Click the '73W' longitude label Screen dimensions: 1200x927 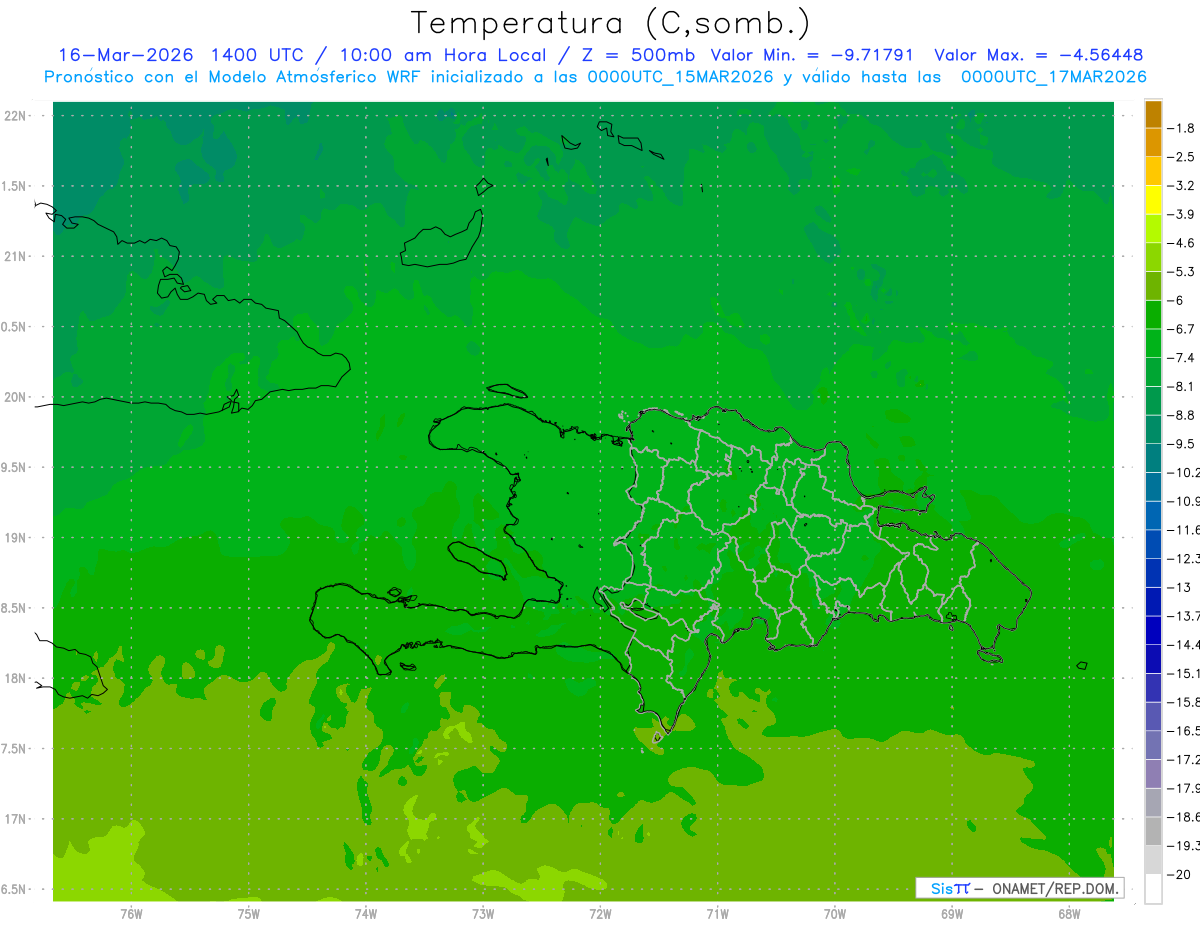click(483, 914)
